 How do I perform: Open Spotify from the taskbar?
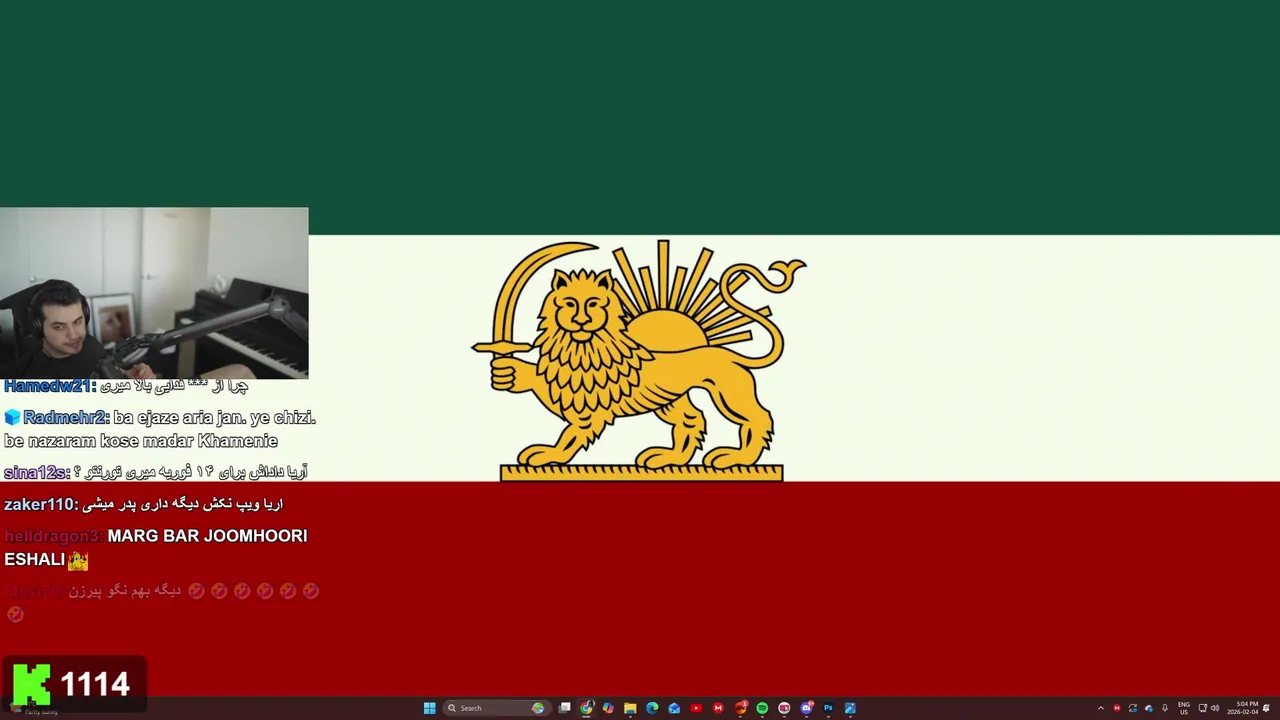click(762, 708)
